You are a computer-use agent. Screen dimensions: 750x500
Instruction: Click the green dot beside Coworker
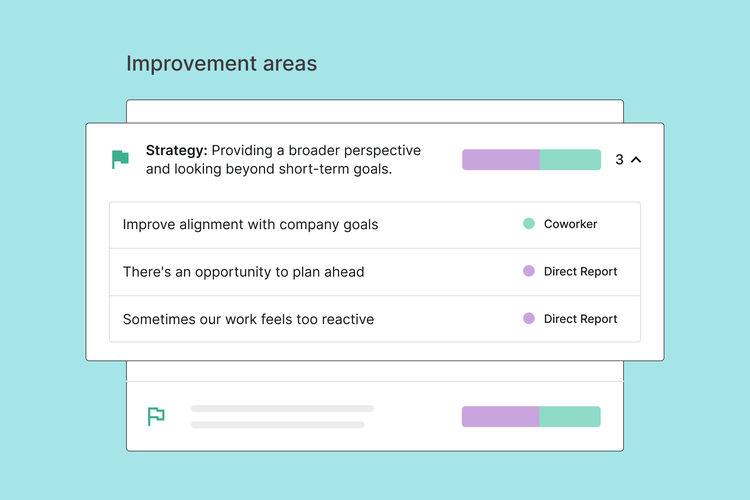coord(529,224)
